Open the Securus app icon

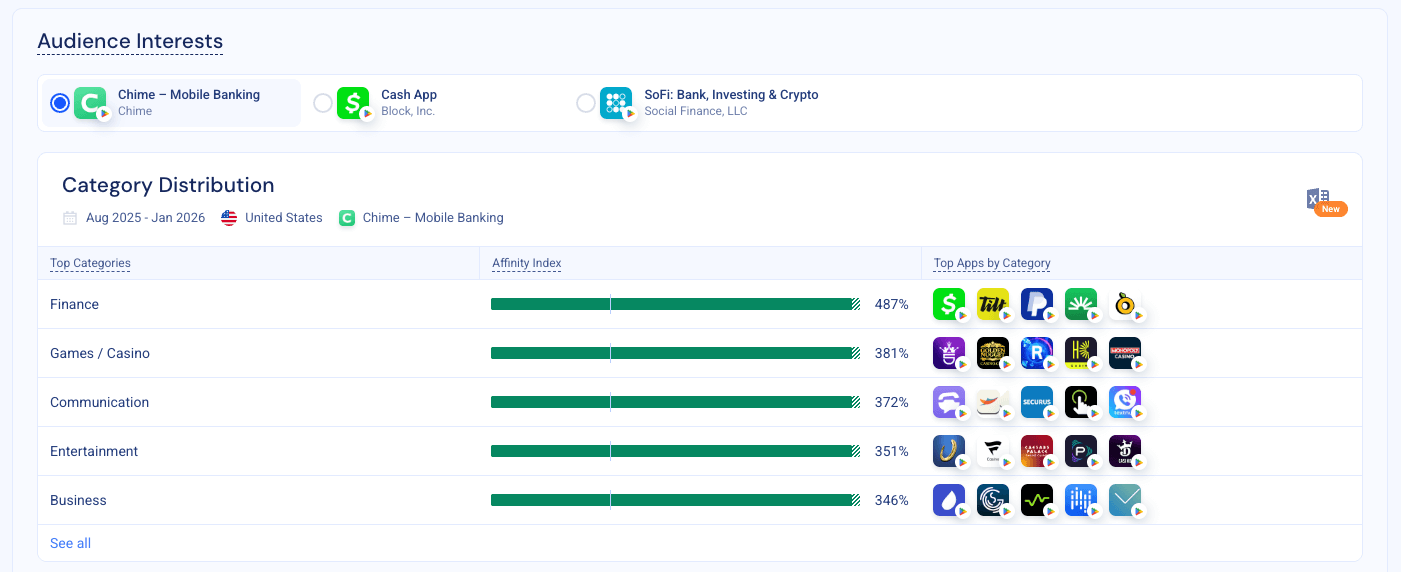[x=1037, y=402]
